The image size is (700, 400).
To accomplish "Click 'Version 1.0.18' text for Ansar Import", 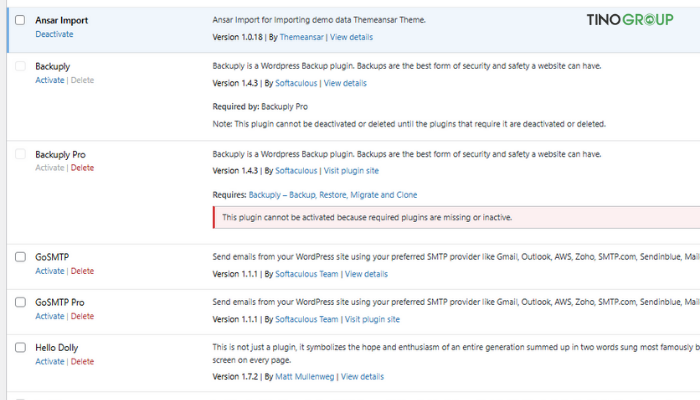I will pos(238,37).
